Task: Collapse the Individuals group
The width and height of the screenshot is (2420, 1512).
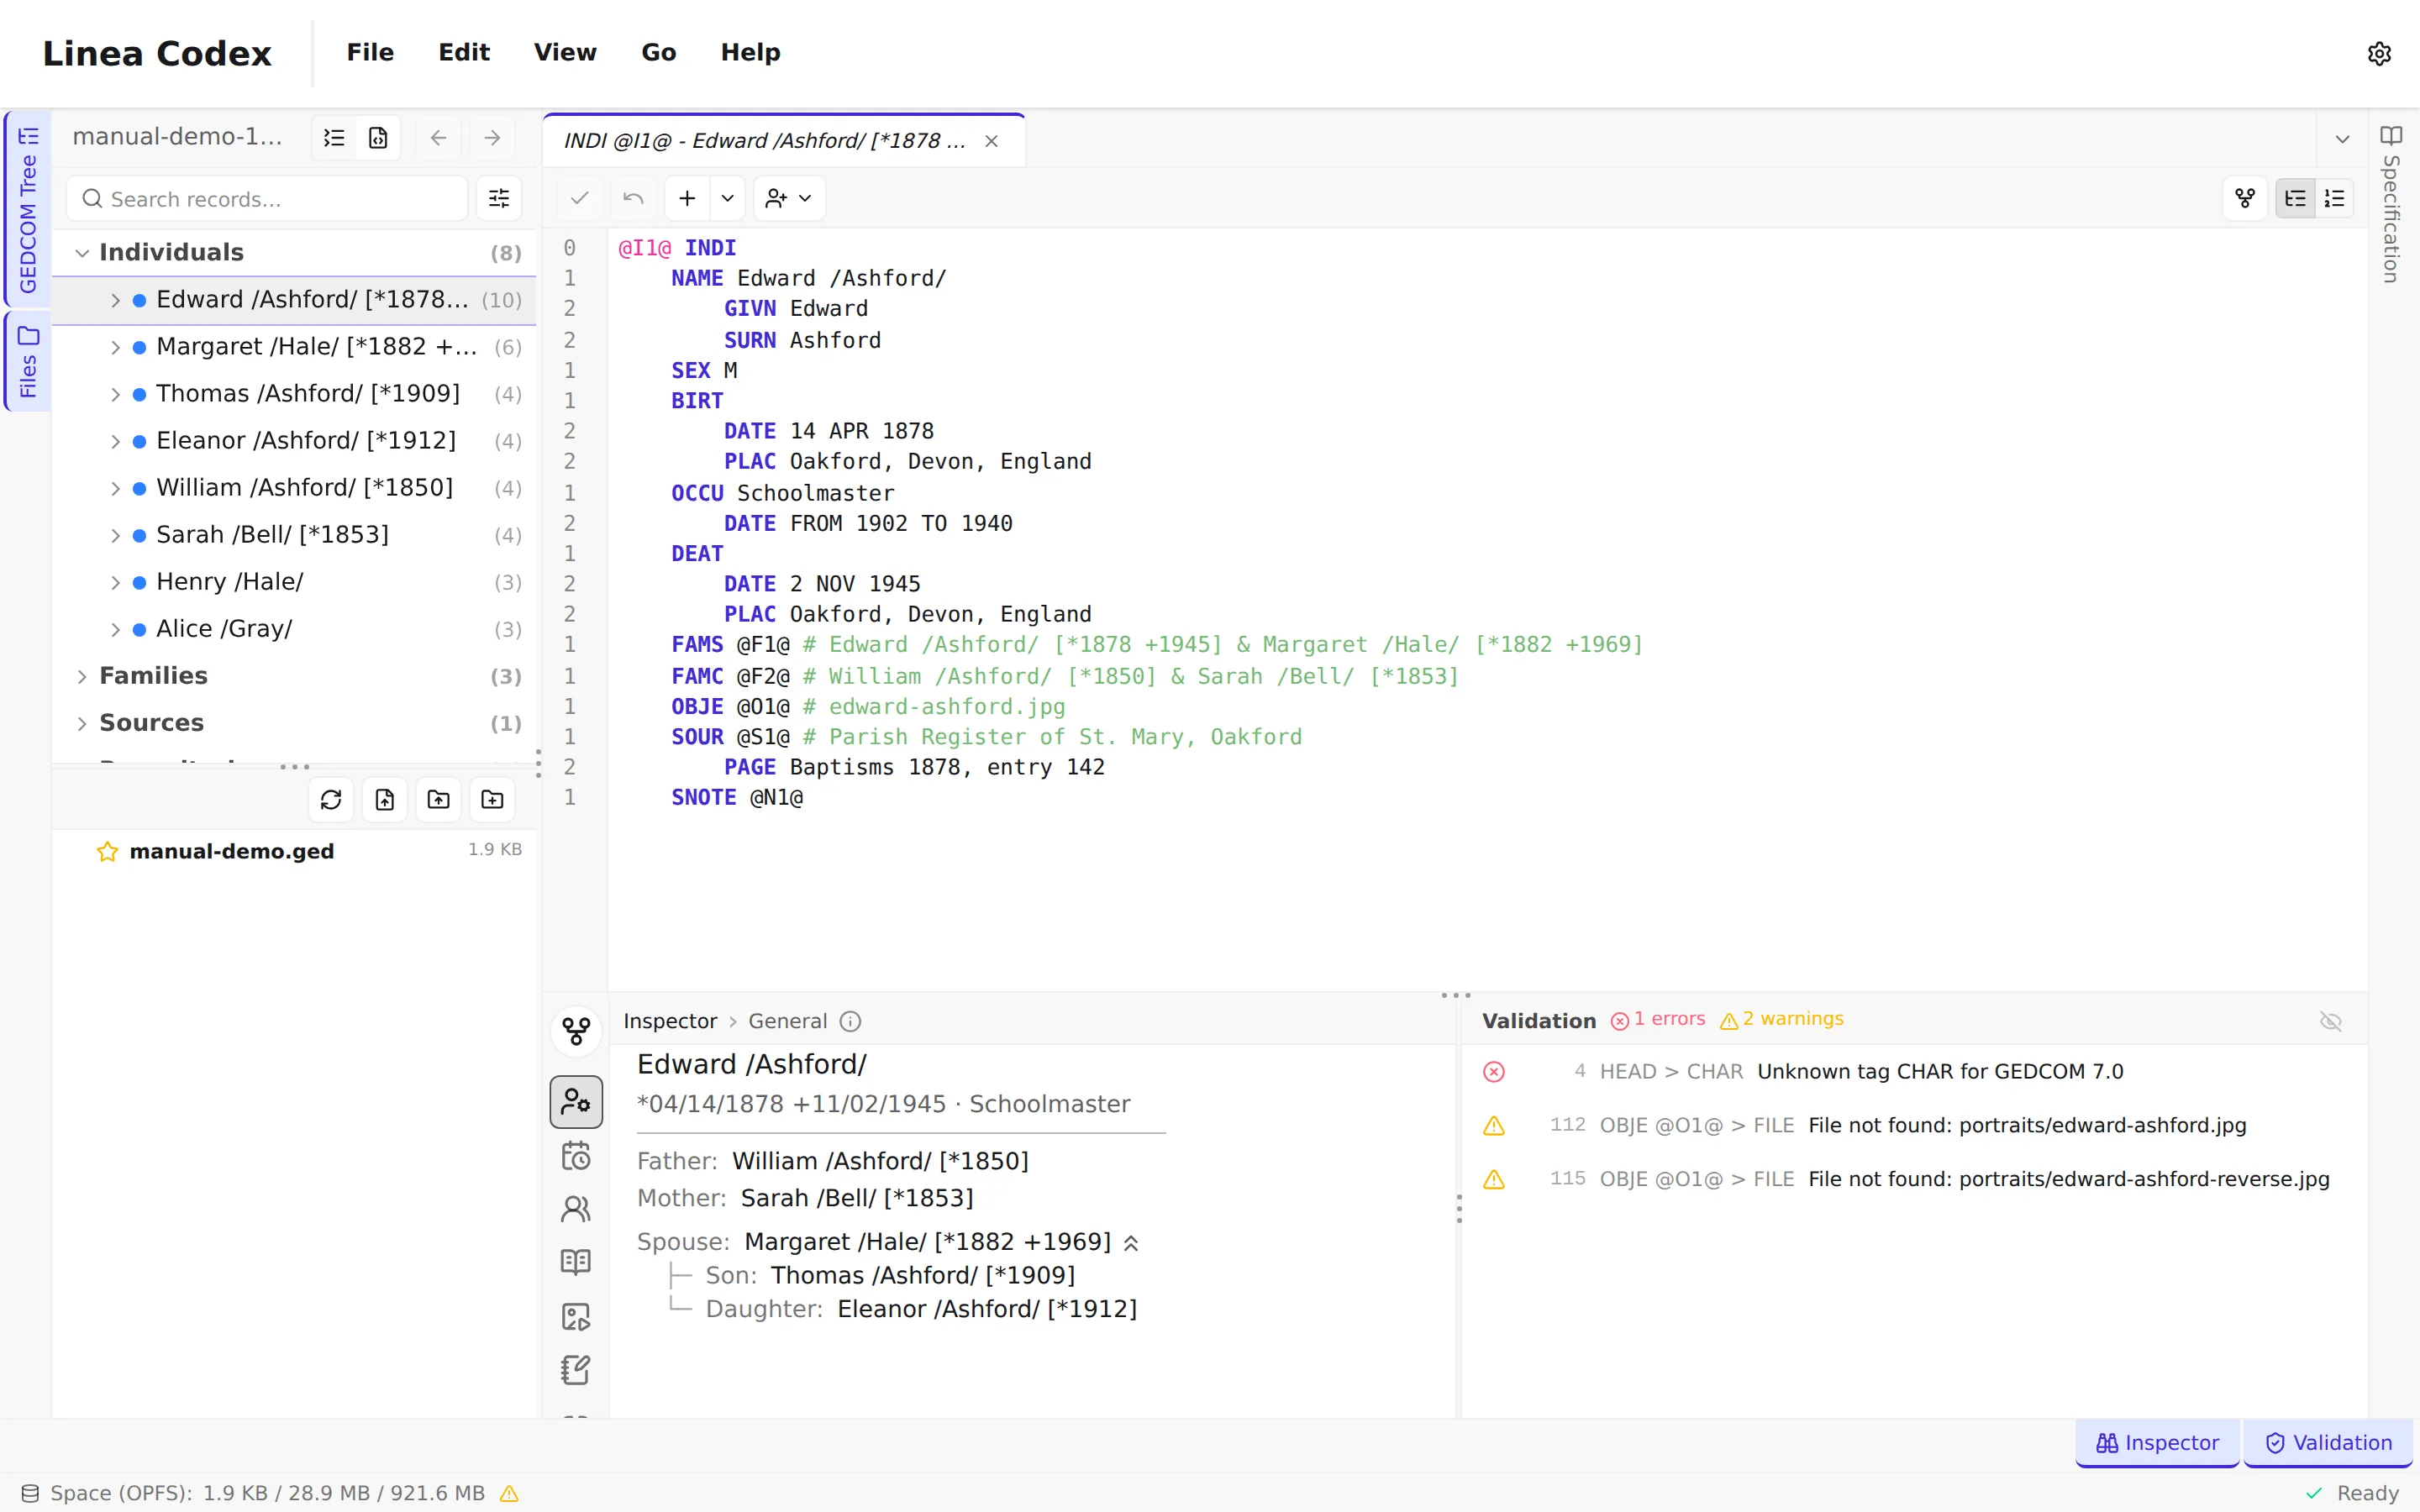Action: pos(82,253)
